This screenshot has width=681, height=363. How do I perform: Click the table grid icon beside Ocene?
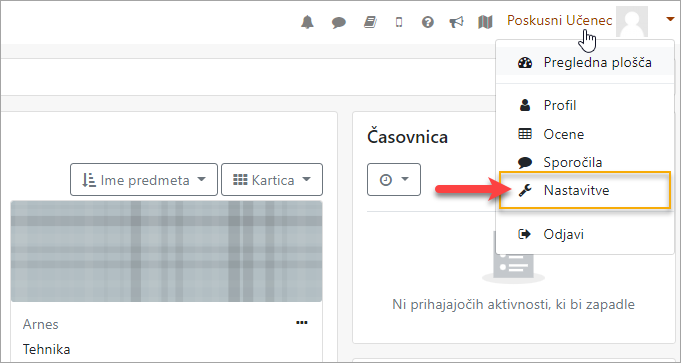(x=525, y=134)
